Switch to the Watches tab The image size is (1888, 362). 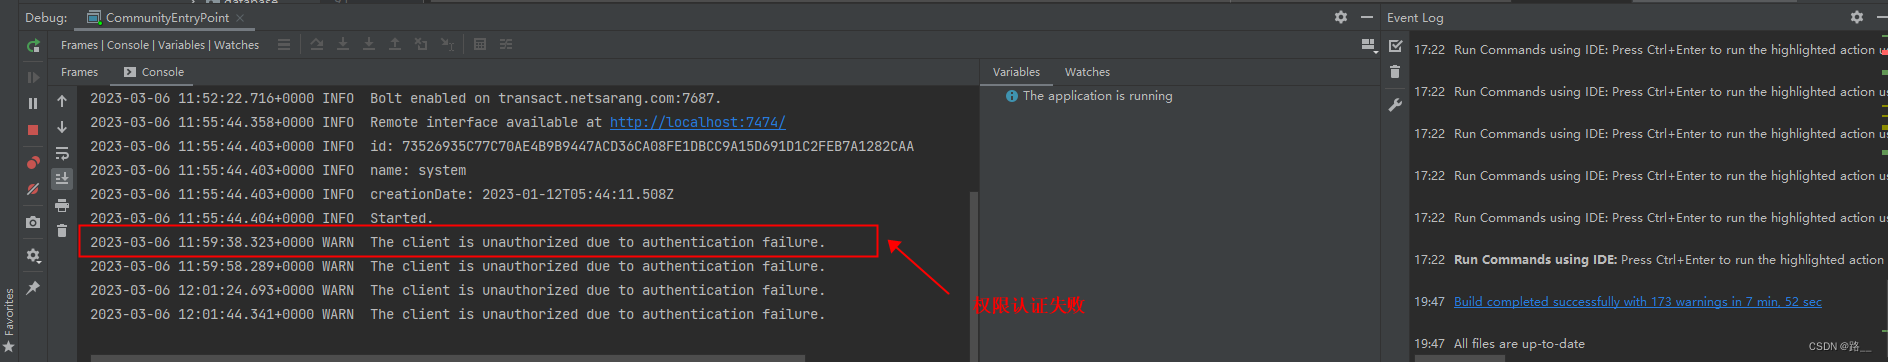coord(1087,72)
